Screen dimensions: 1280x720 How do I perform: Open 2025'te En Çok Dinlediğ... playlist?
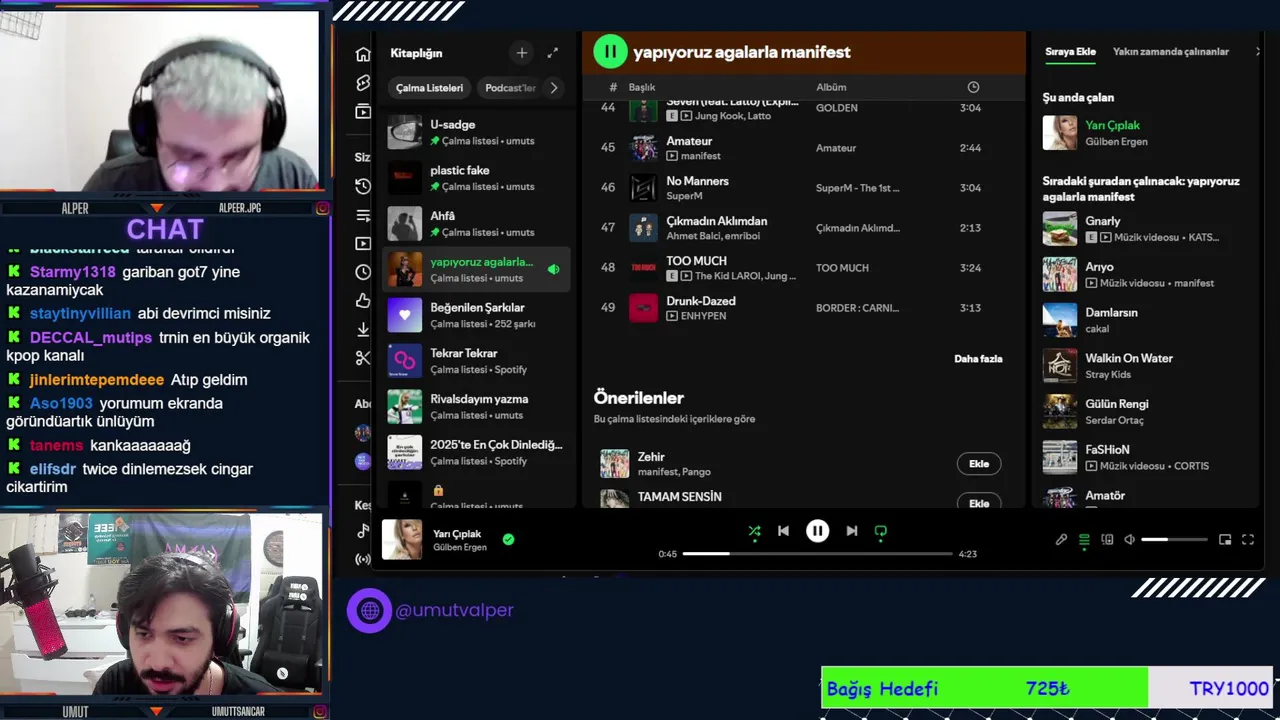coord(476,452)
